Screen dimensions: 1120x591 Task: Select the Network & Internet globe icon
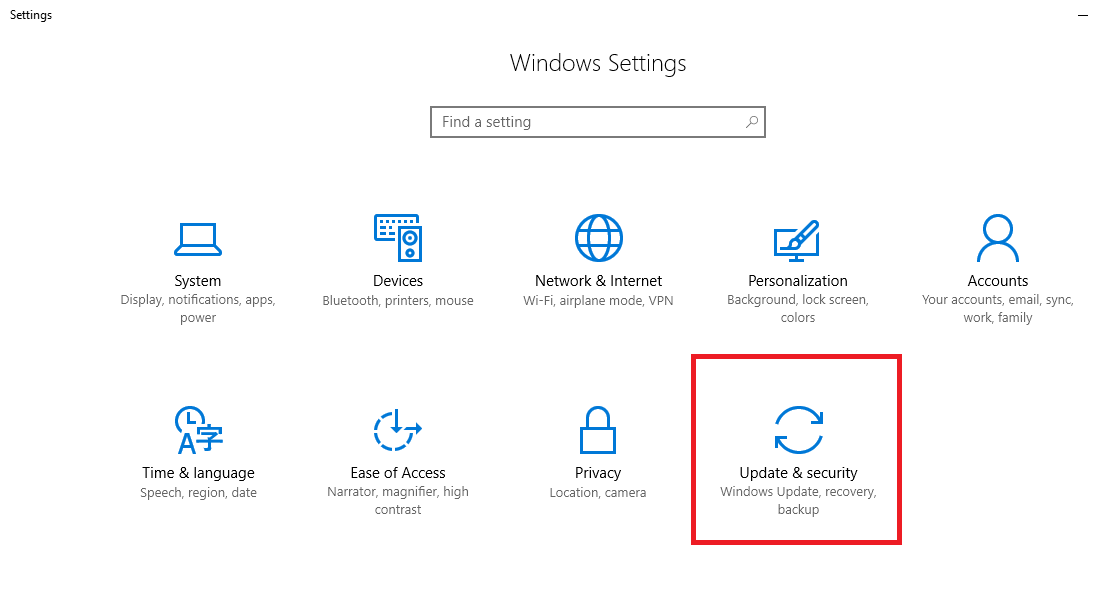pos(599,238)
